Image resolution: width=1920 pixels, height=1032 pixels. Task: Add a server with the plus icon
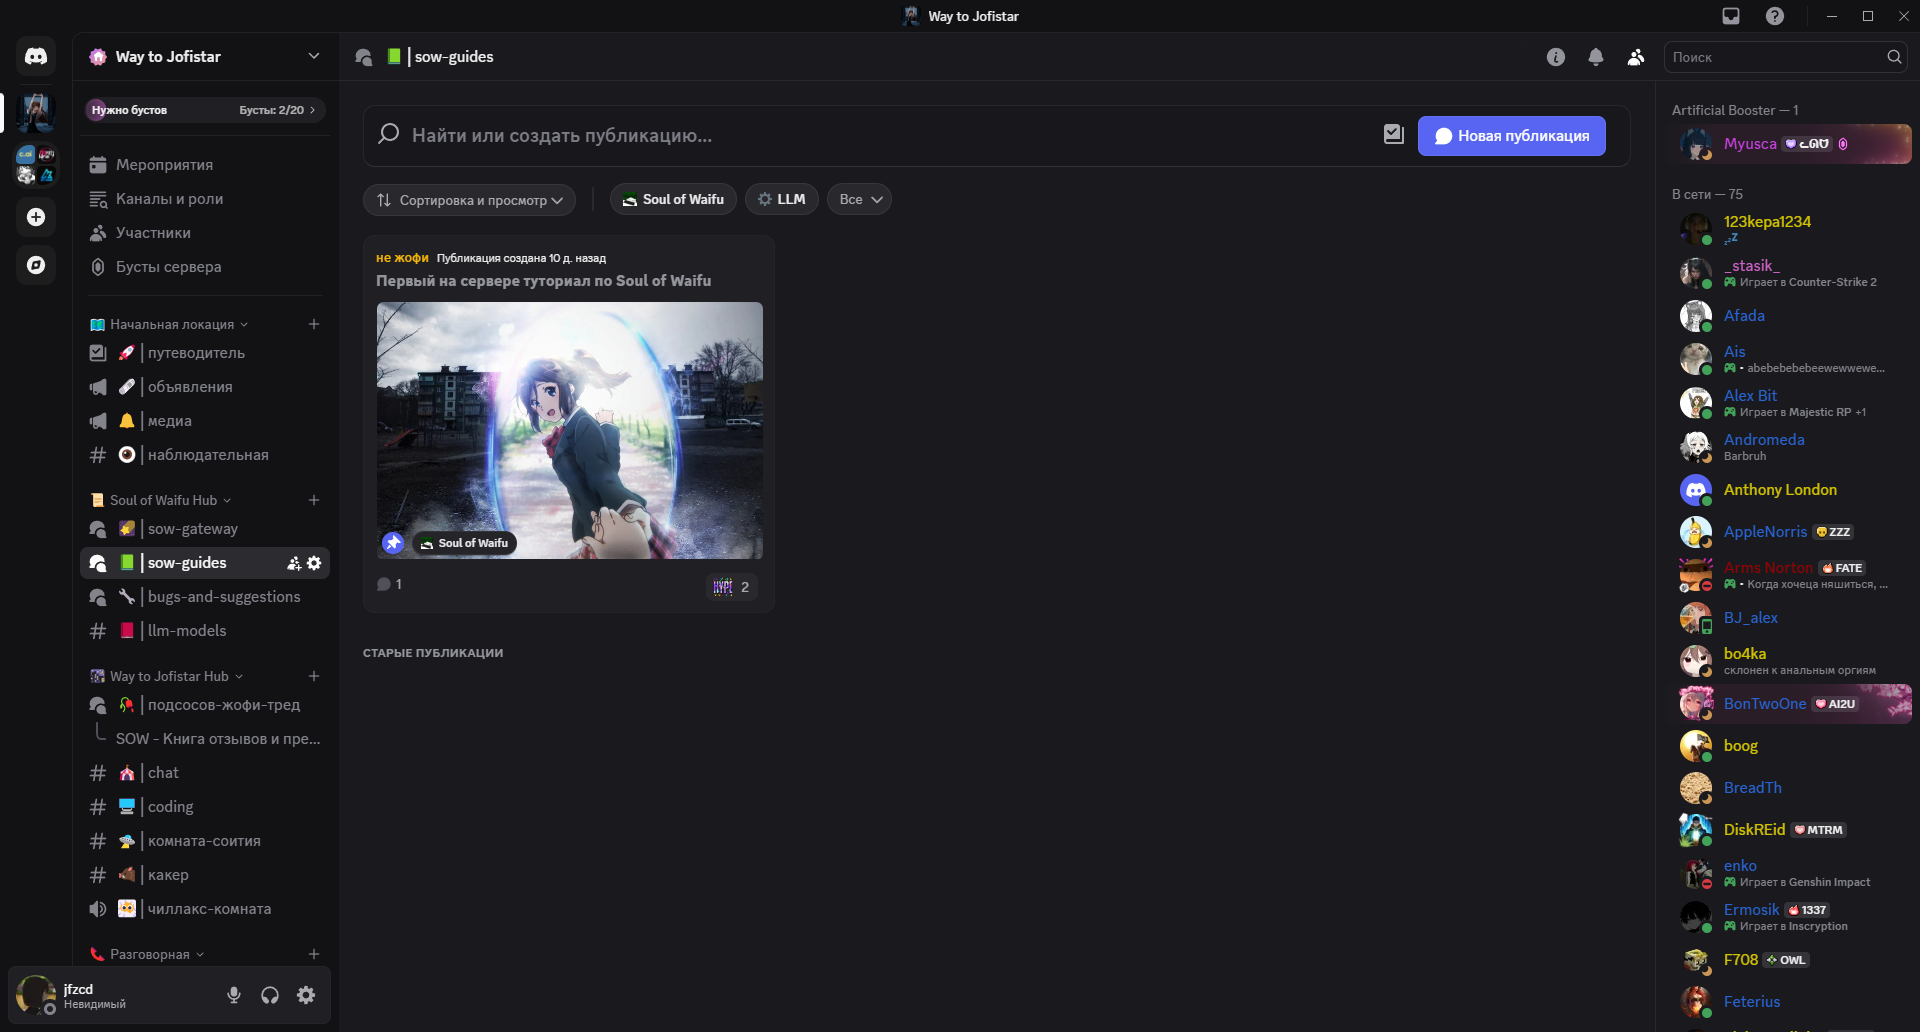(36, 217)
